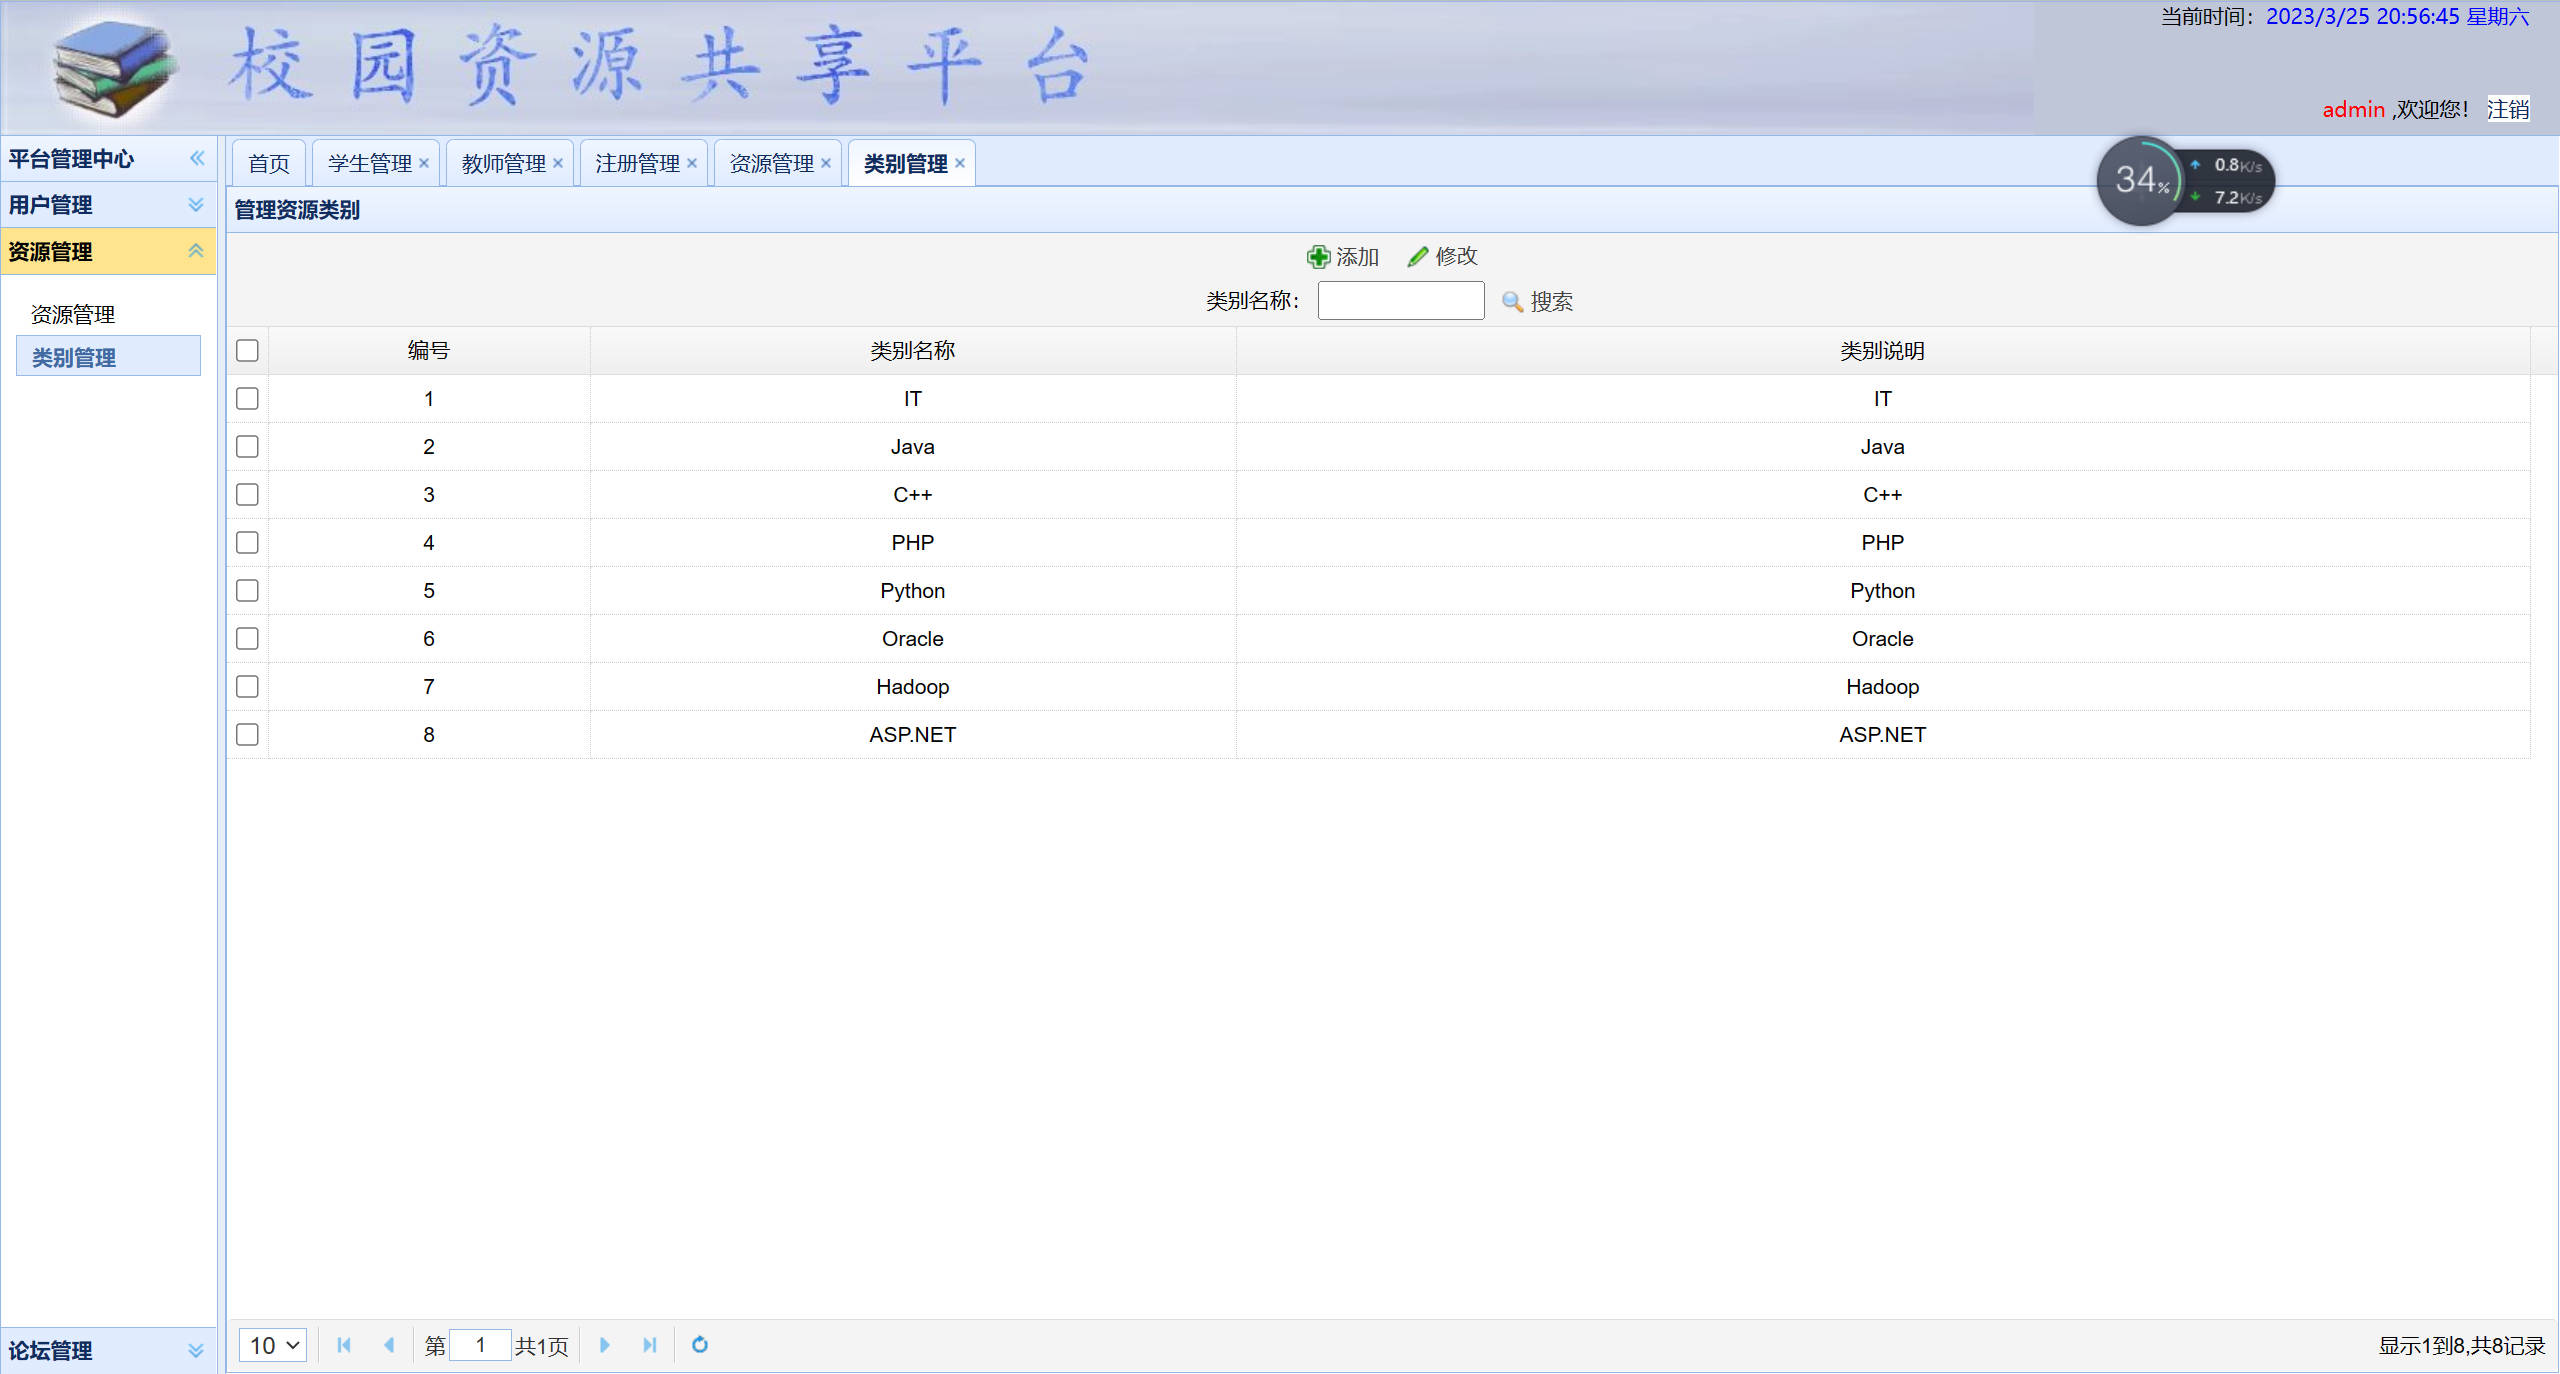
Task: Collapse sidebar with double-left arrow icon
Action: [x=197, y=158]
